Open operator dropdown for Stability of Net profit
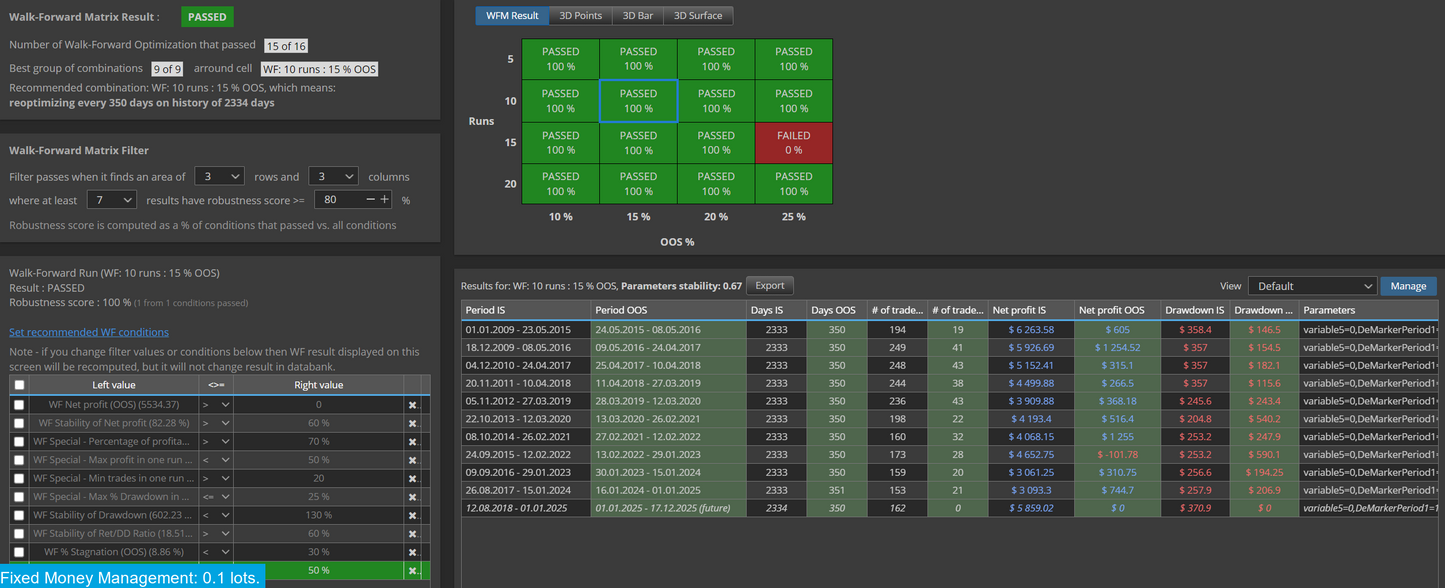Viewport: 1445px width, 588px height. [x=216, y=423]
